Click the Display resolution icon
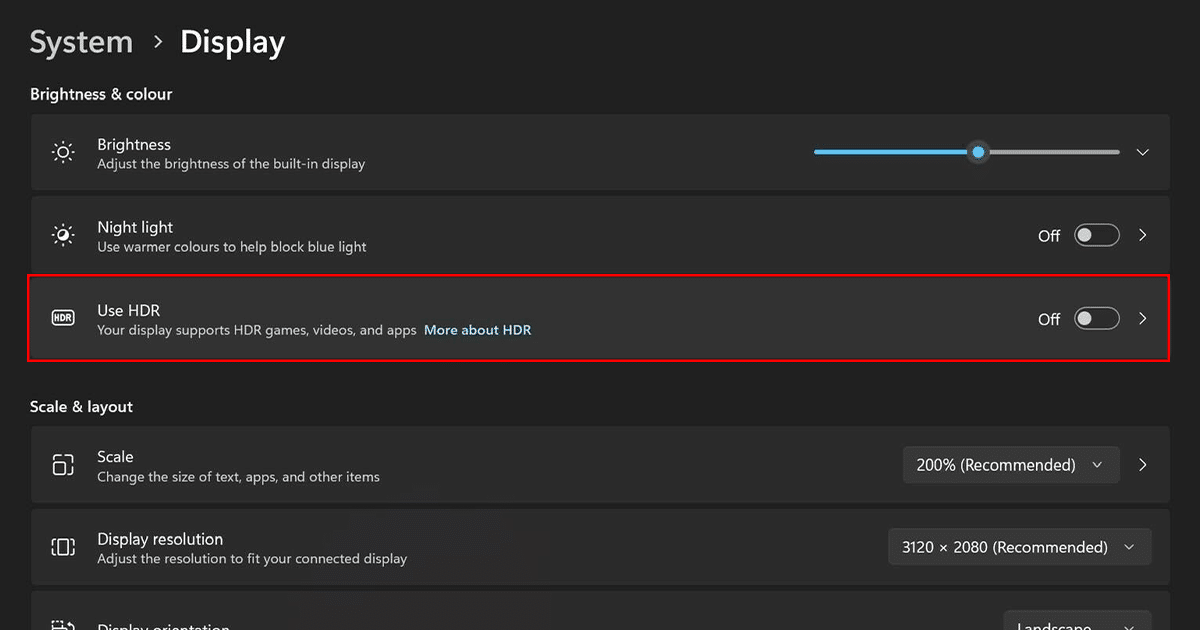The width and height of the screenshot is (1200, 630). click(x=63, y=547)
